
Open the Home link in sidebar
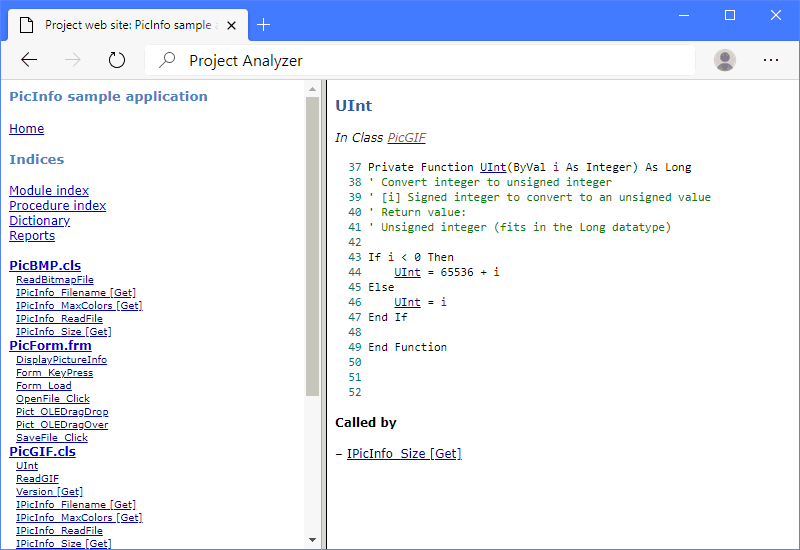point(26,129)
